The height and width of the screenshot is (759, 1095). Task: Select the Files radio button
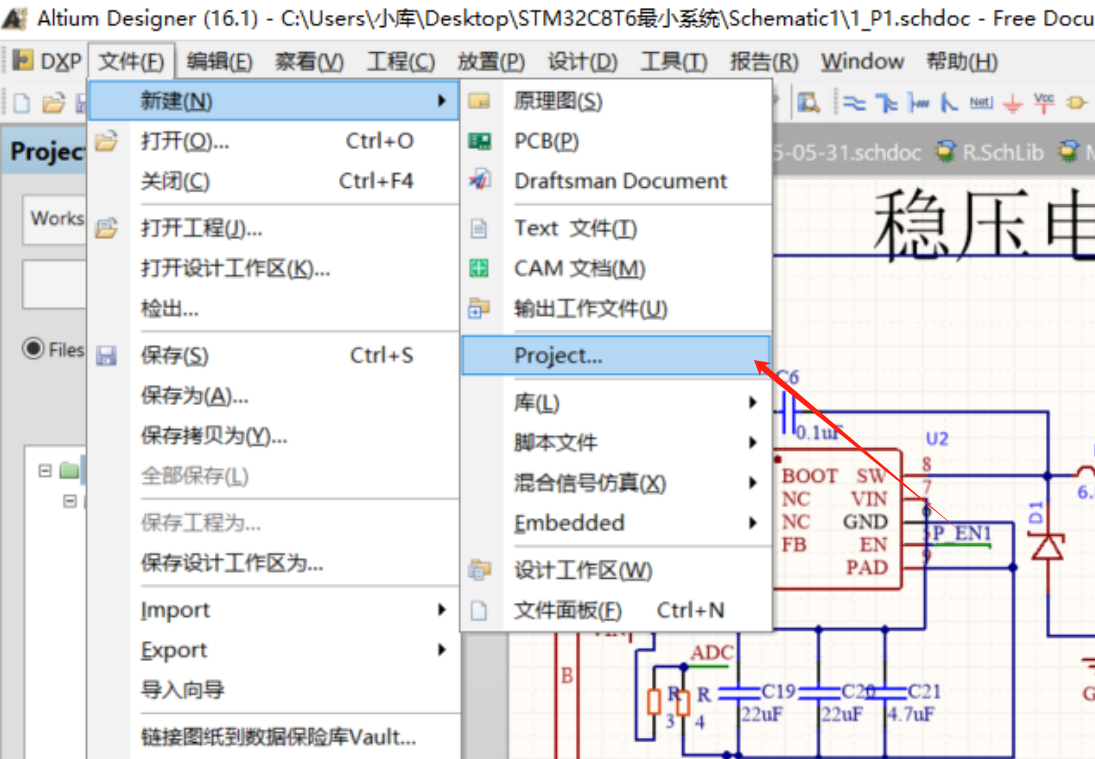(33, 348)
